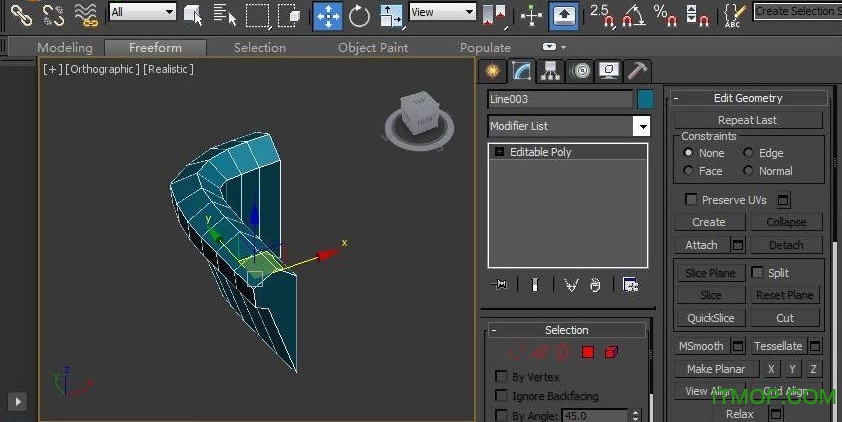
Task: Toggle Window/Crossing selection mode
Action: (x=291, y=16)
